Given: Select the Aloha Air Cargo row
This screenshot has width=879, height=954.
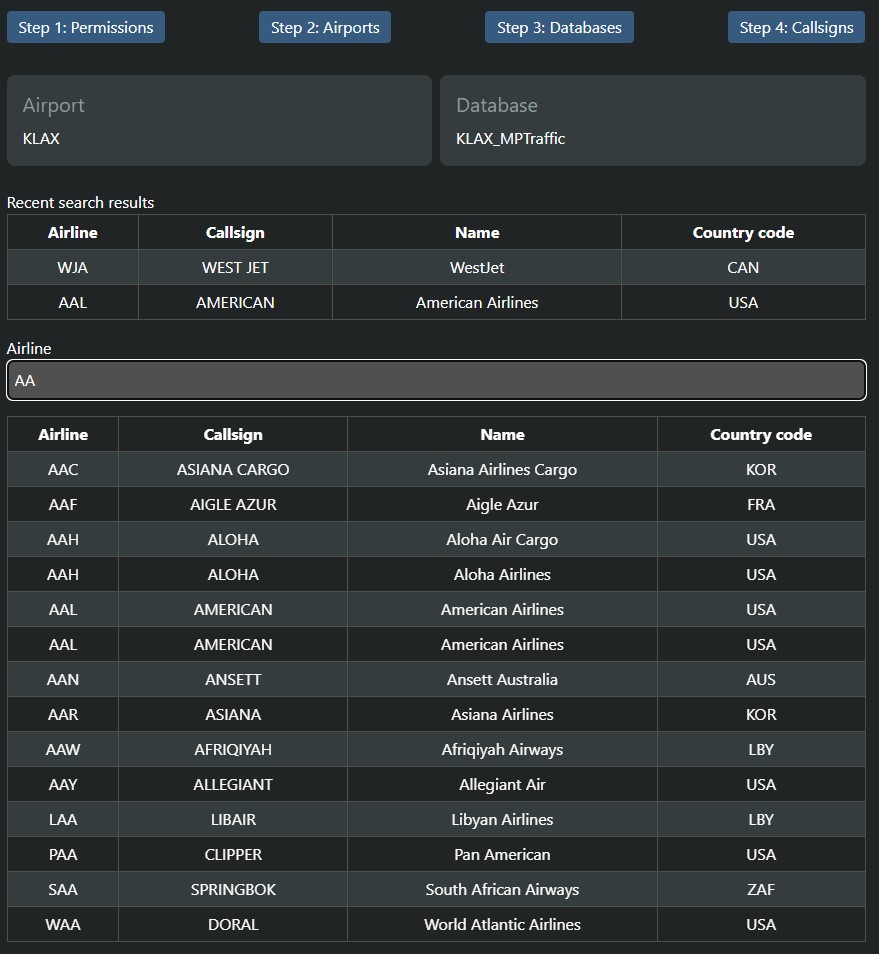Looking at the screenshot, I should click(436, 539).
